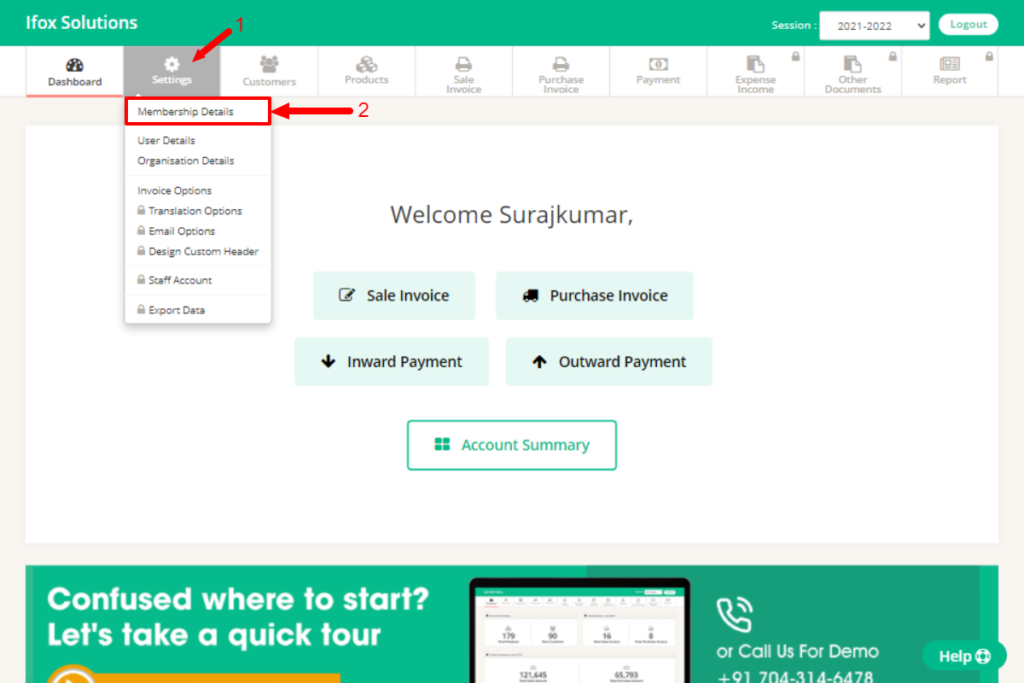Click the Logout button
The image size is (1024, 683).
[967, 23]
